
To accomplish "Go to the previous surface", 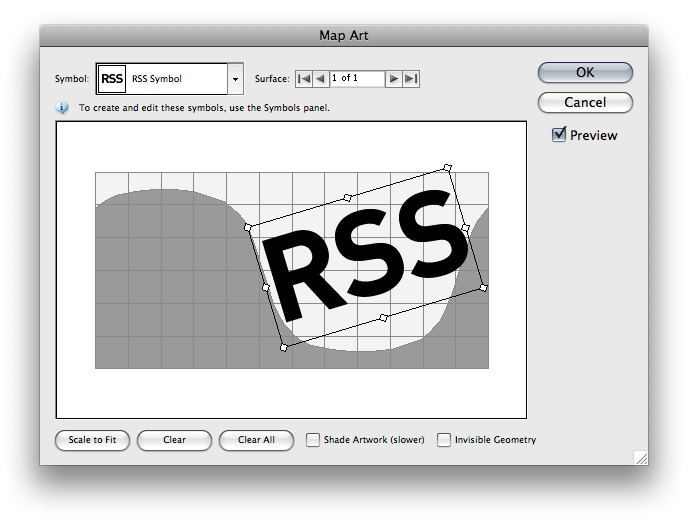I will [x=321, y=79].
